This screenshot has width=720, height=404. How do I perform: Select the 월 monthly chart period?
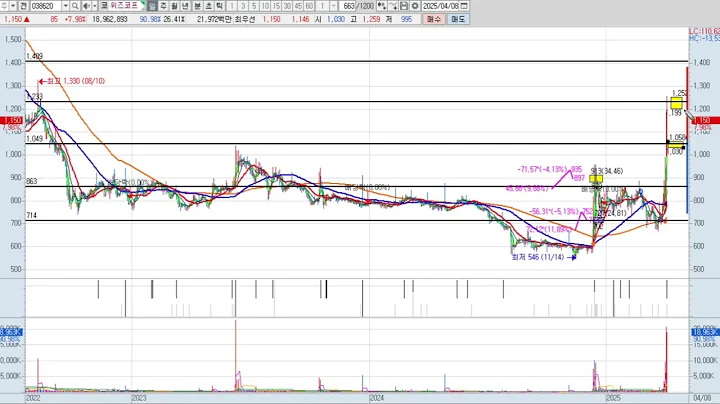point(174,6)
